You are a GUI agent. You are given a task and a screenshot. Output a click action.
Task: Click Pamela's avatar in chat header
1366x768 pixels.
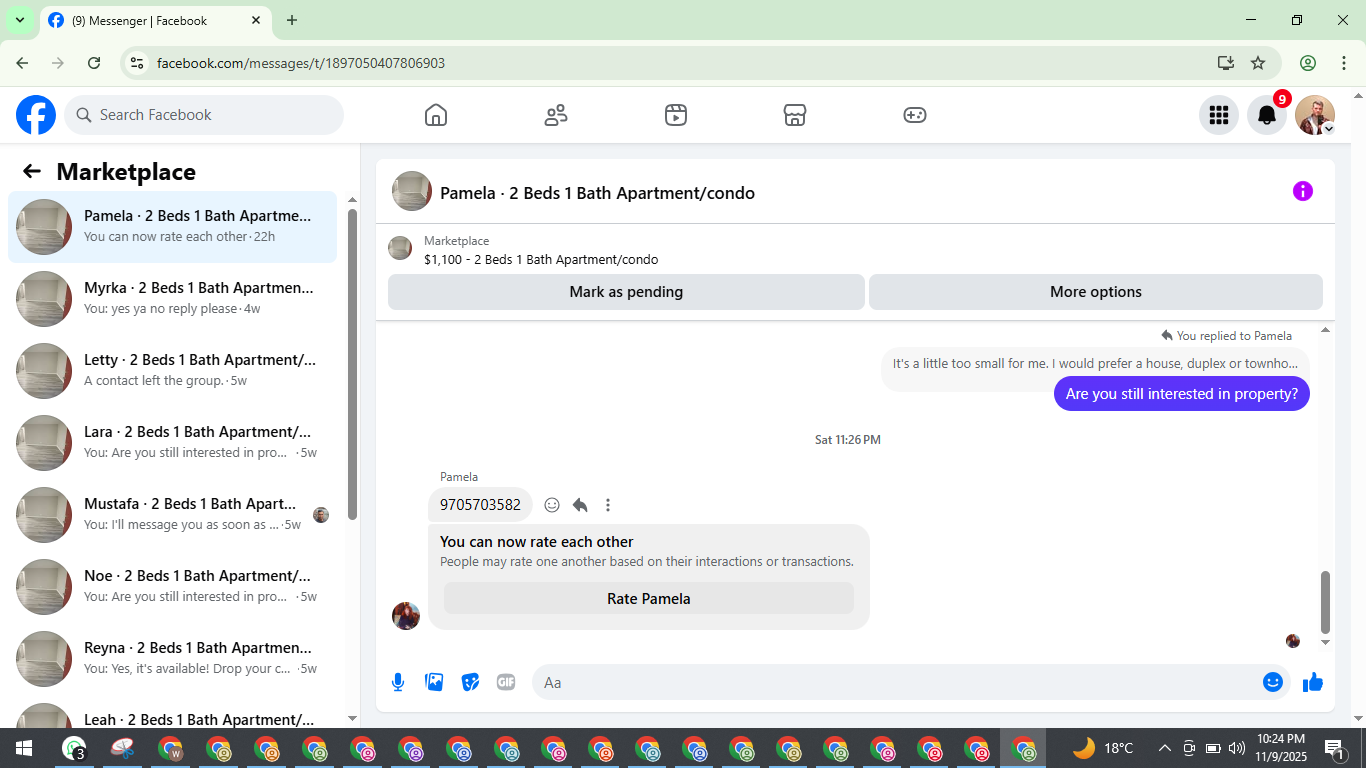[412, 191]
